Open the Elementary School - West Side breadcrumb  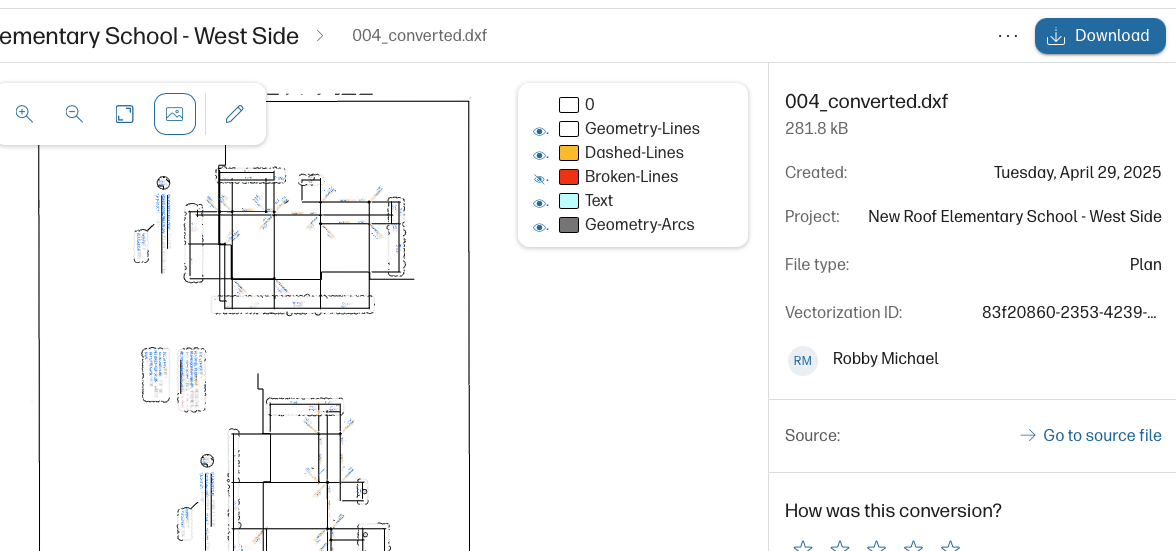(x=149, y=36)
